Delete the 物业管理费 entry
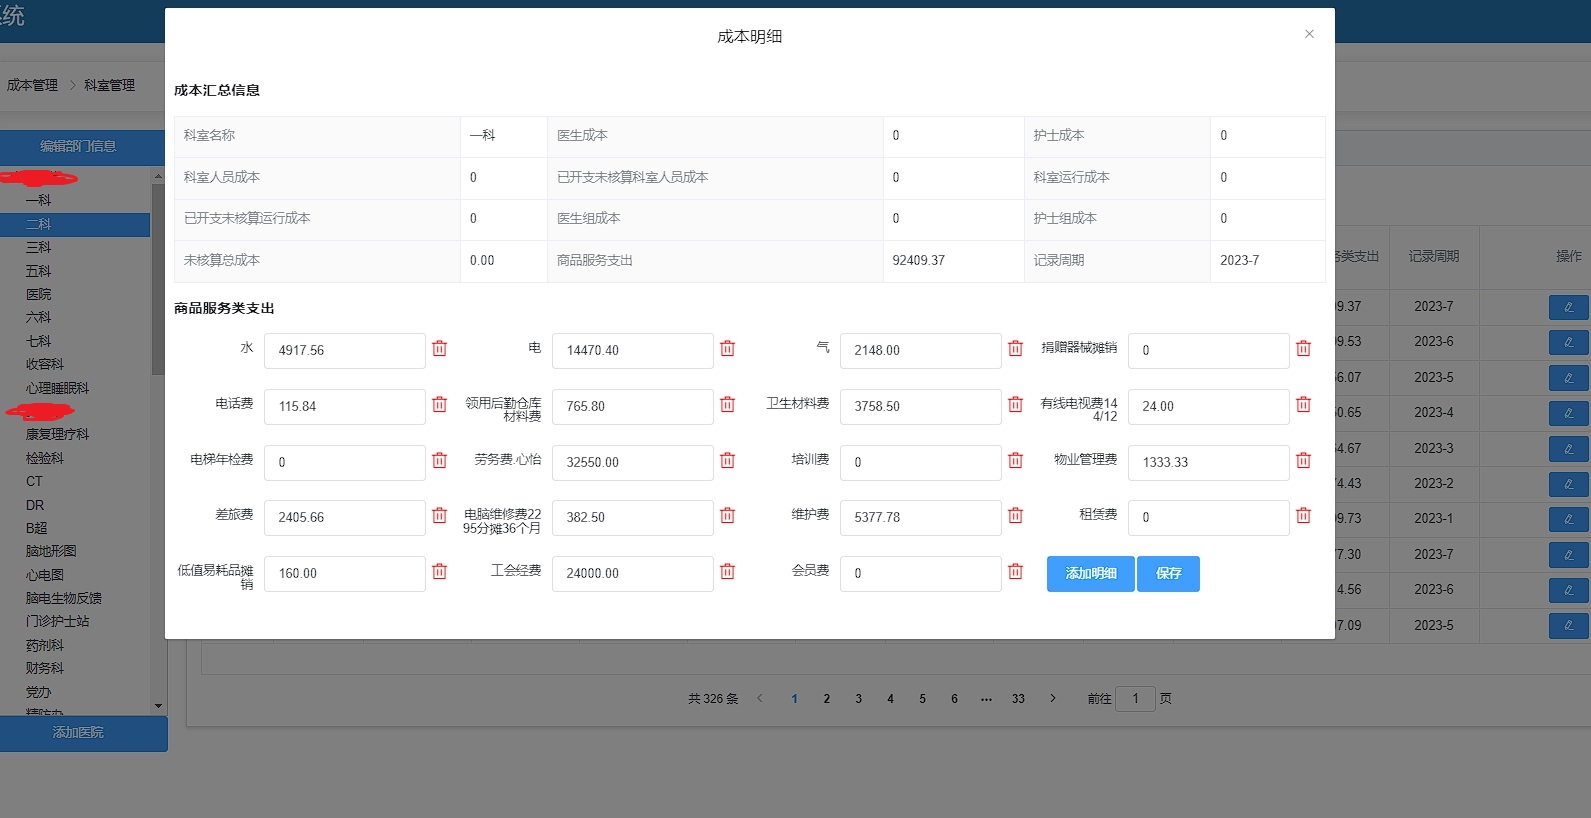 coord(1303,461)
